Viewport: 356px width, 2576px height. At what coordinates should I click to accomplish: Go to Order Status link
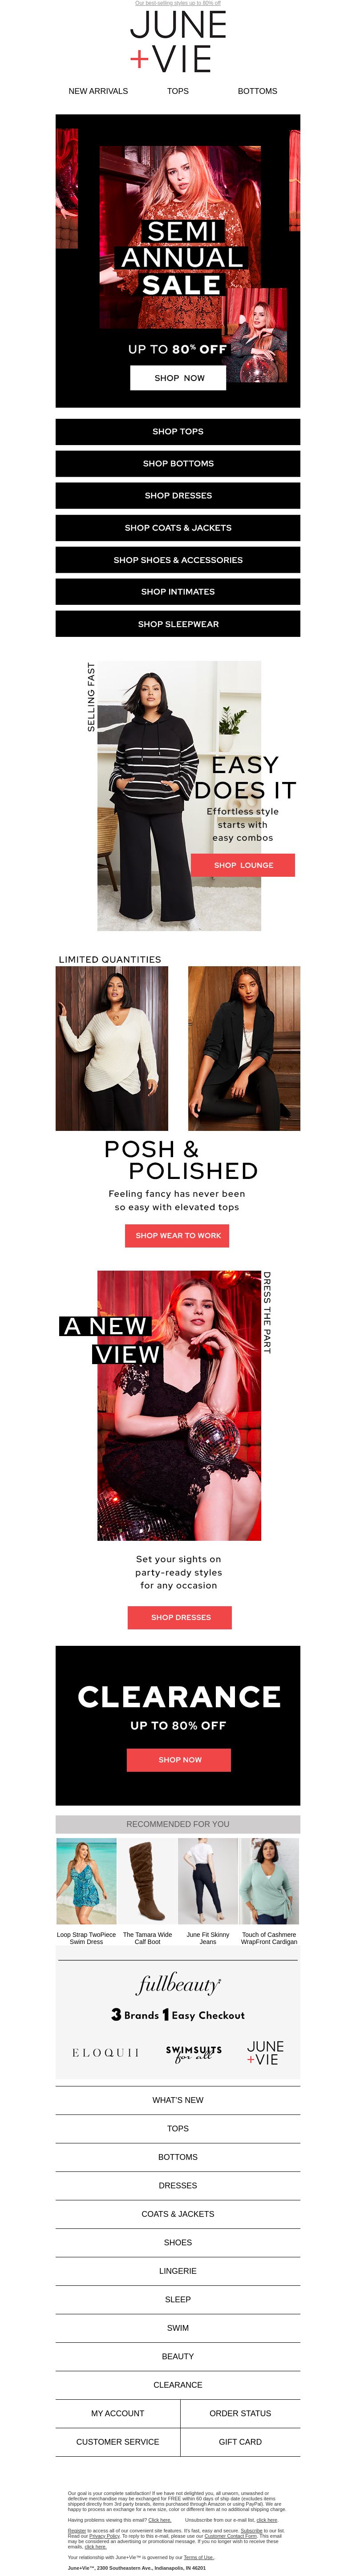point(240,2413)
